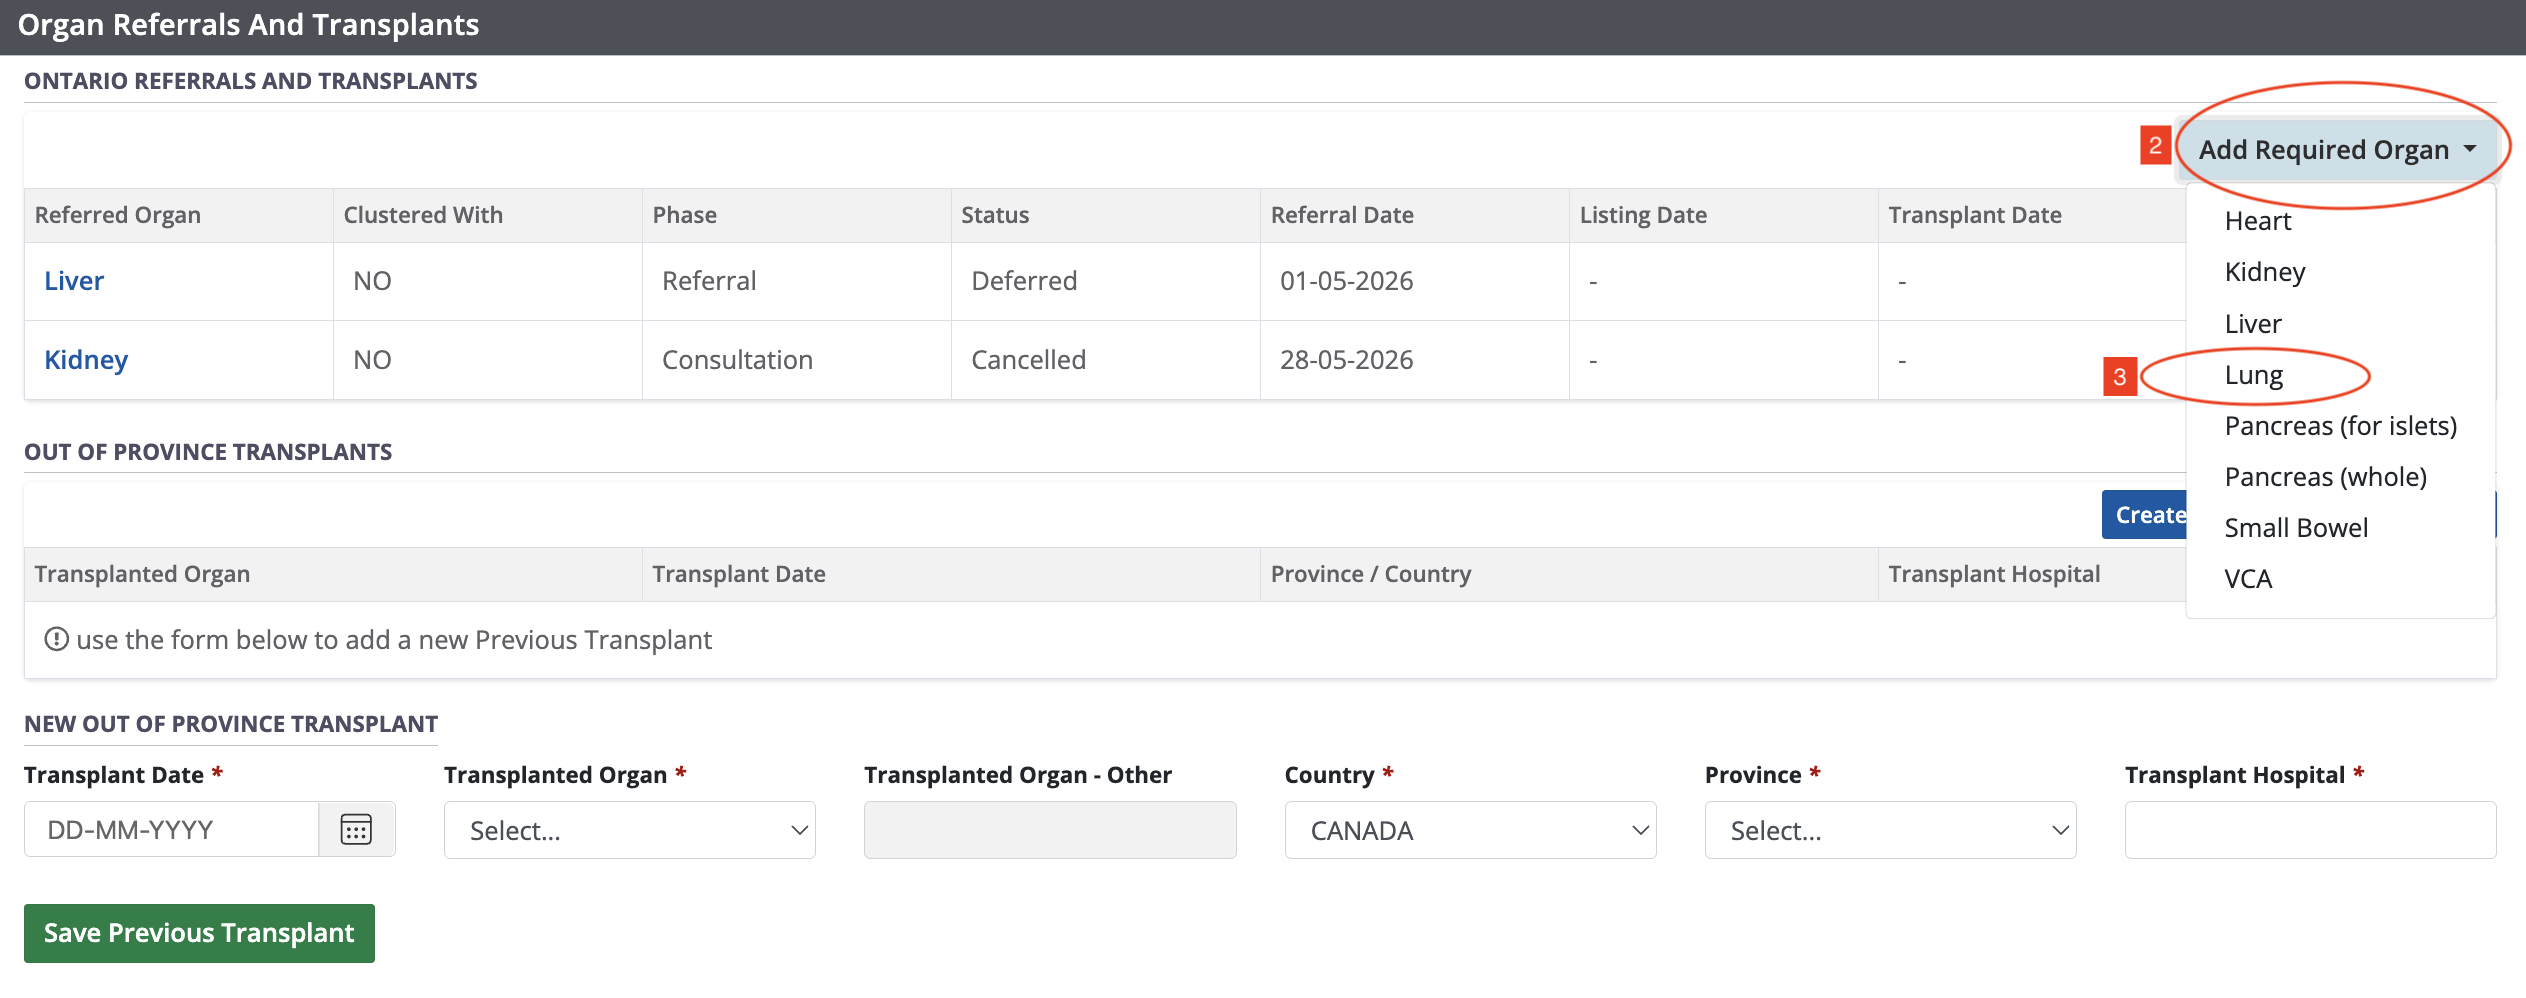Click the Save Previous Transplant button
Viewport: 2526px width, 998px height.
tap(199, 933)
